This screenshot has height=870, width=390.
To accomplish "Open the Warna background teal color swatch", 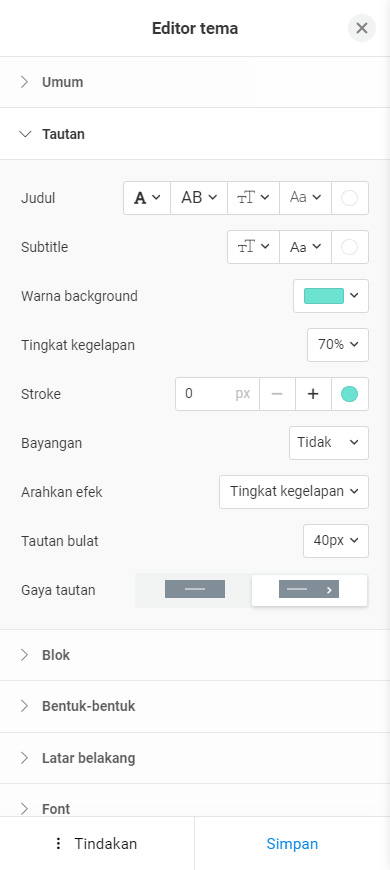I will 331,296.
